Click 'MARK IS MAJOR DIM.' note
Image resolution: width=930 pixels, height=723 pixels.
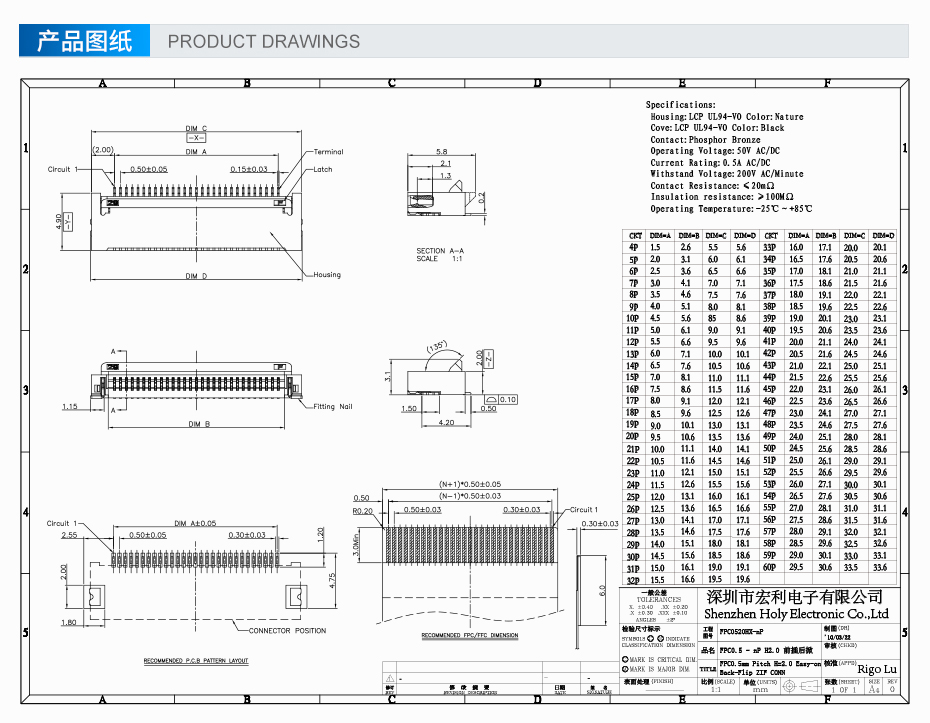tap(660, 669)
